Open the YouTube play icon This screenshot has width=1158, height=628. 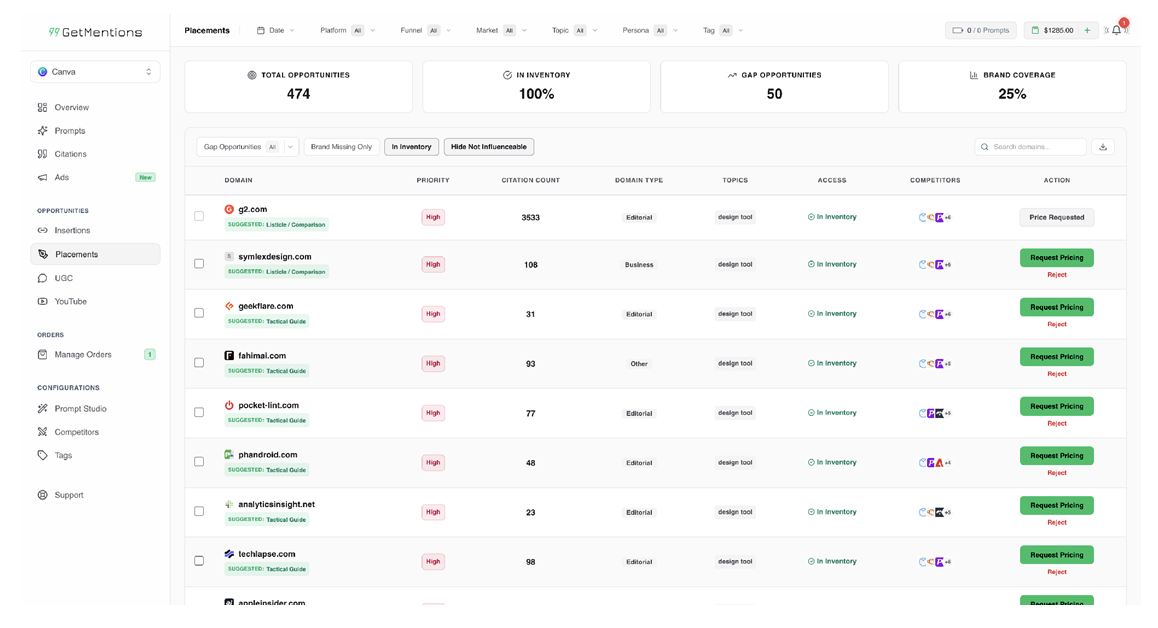42,301
